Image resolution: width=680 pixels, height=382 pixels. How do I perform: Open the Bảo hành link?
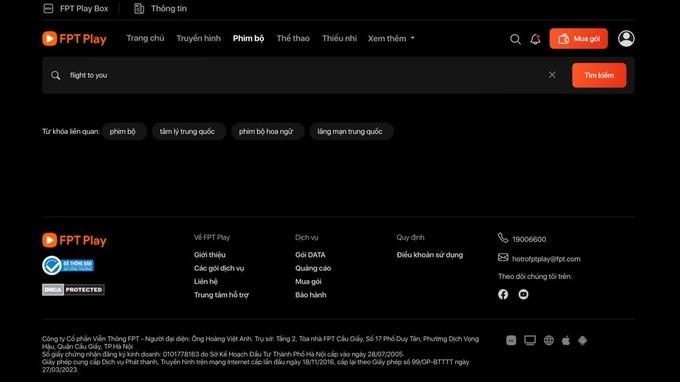click(311, 295)
